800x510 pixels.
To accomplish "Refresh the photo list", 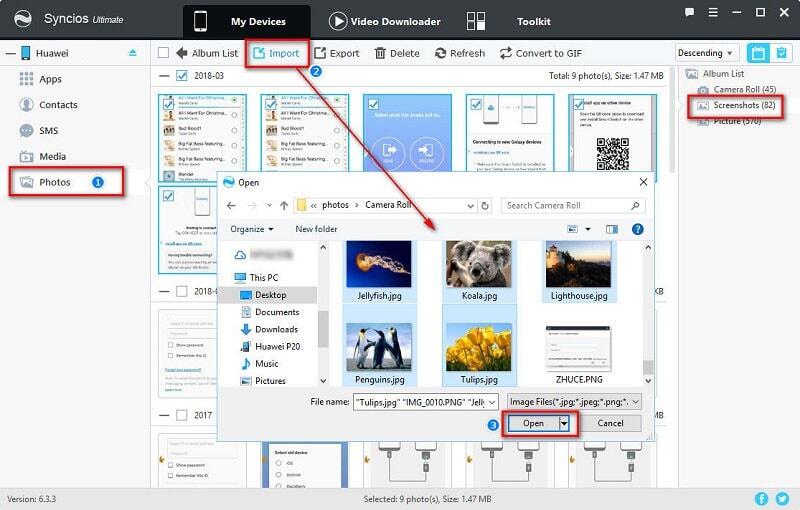I will [x=441, y=53].
